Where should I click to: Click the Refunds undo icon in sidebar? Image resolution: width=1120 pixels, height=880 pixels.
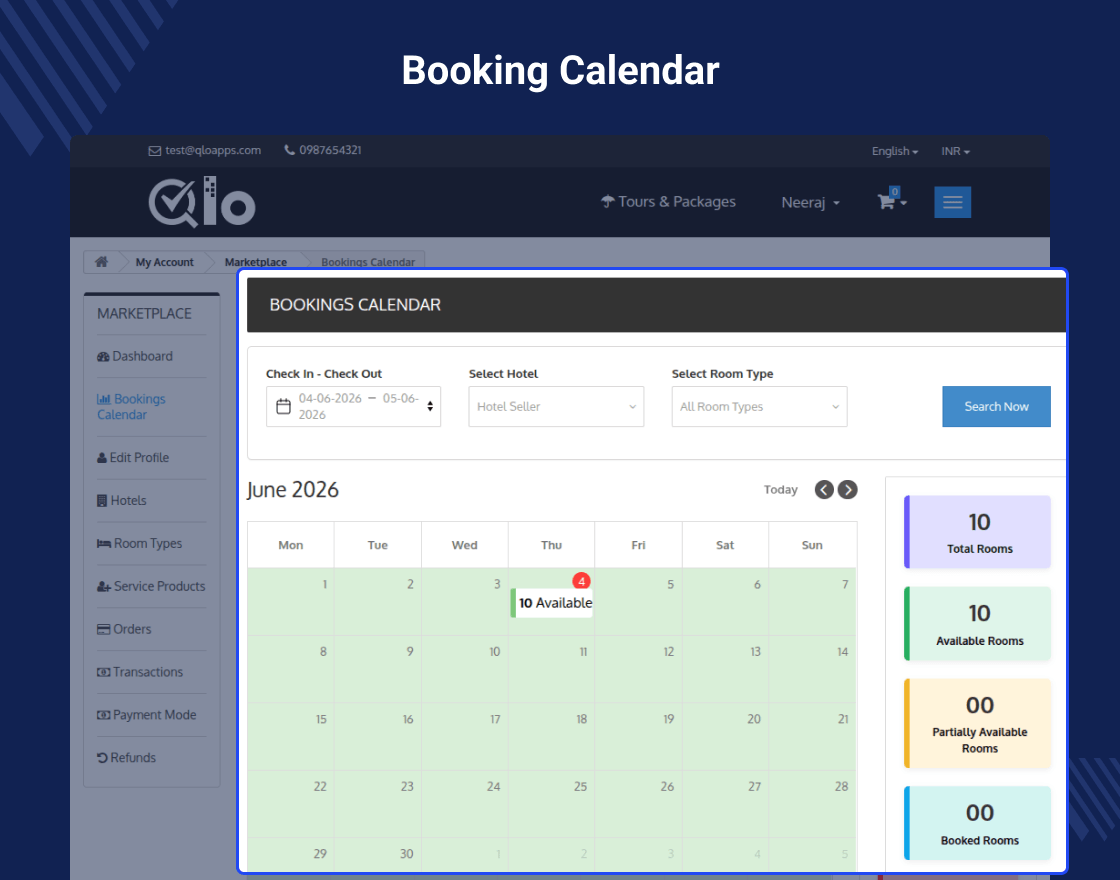[102, 758]
